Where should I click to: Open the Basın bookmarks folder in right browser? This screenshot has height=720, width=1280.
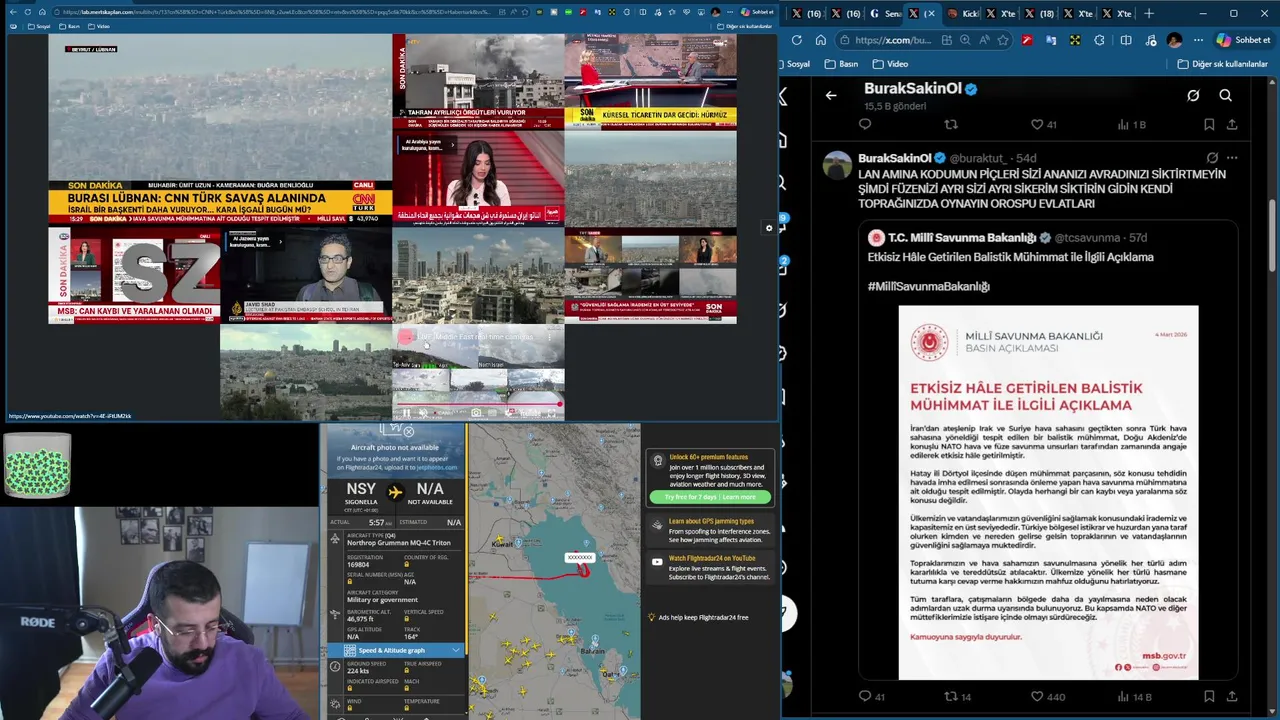pos(841,64)
